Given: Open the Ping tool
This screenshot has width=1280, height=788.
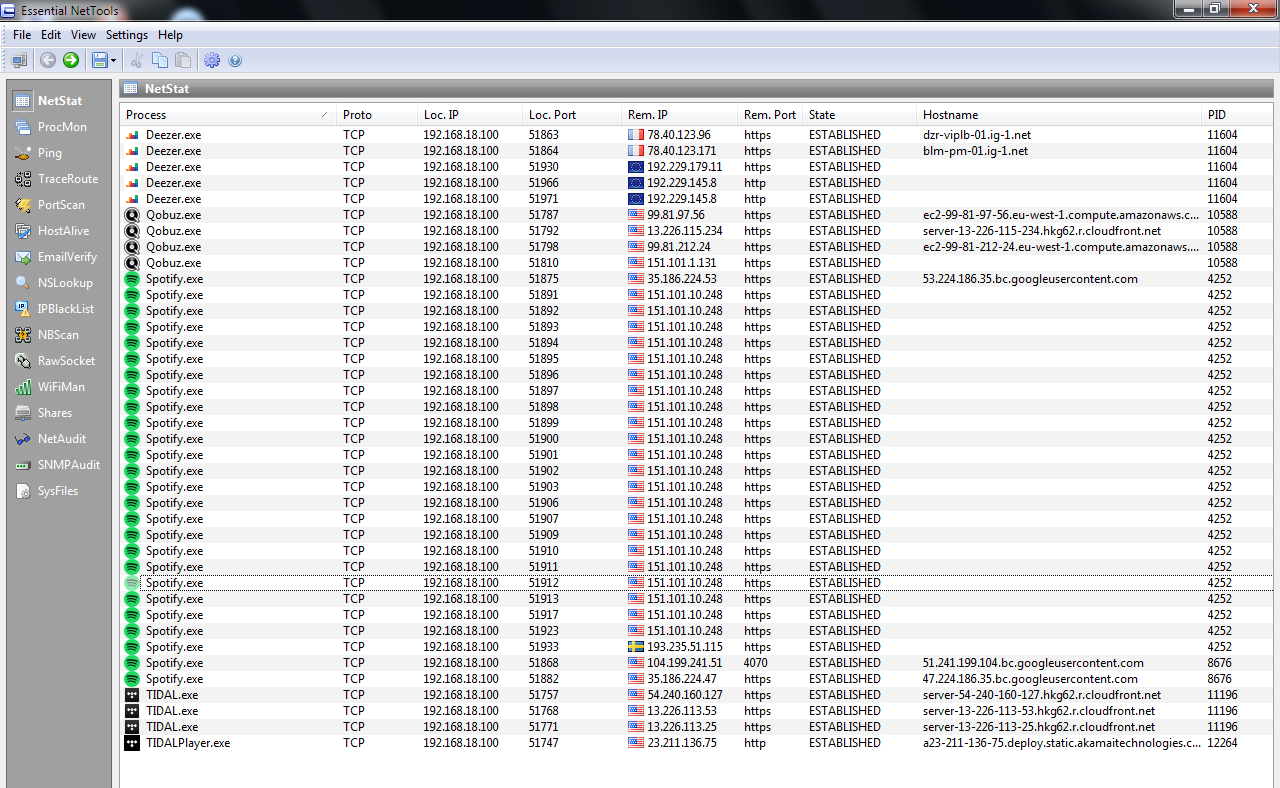Looking at the screenshot, I should coord(38,153).
